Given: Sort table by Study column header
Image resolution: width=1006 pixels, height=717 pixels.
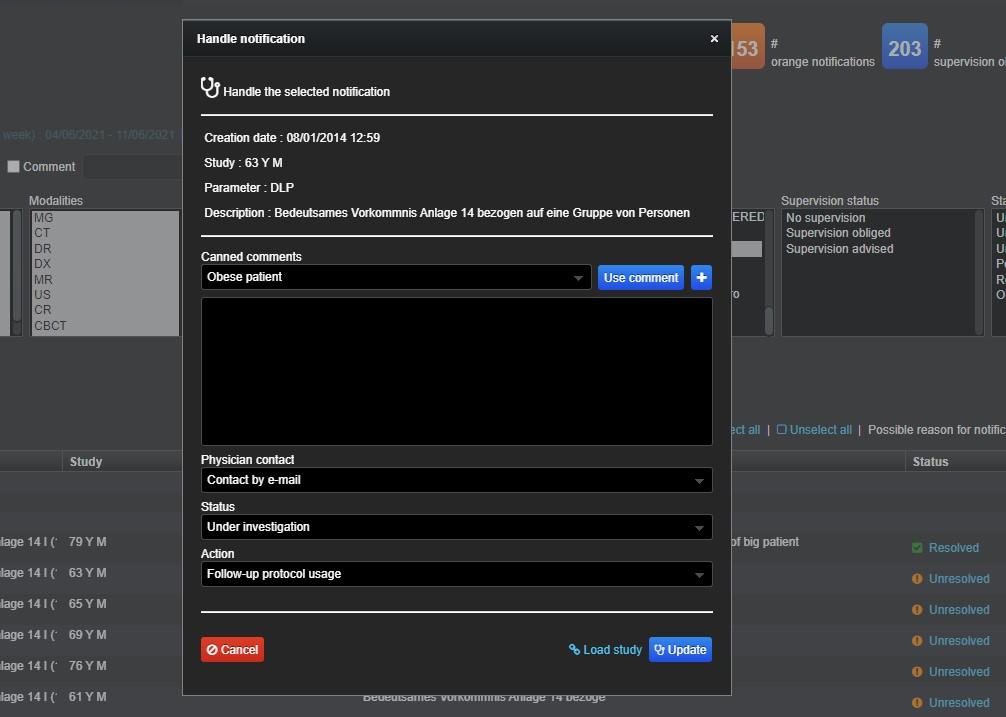Looking at the screenshot, I should point(86,462).
